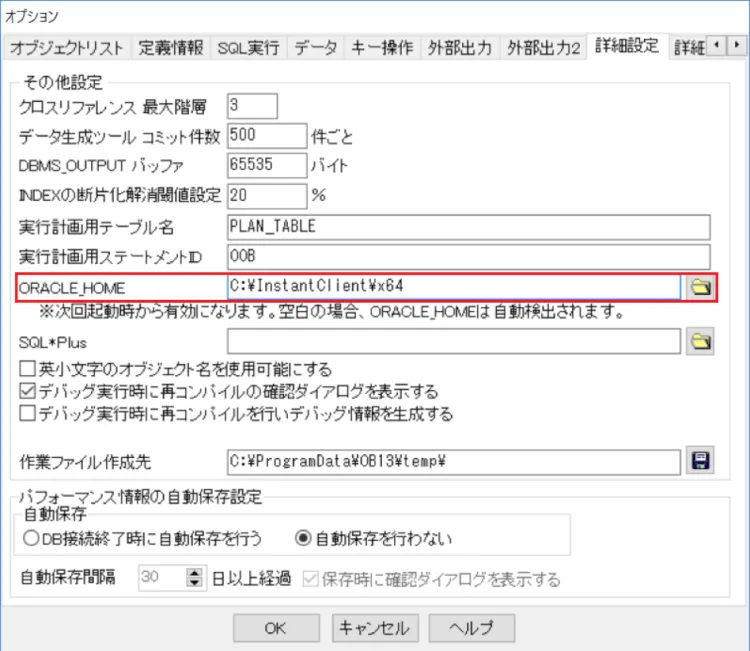Select the 詳細設定 tab
The width and height of the screenshot is (750, 651).
tap(627, 46)
